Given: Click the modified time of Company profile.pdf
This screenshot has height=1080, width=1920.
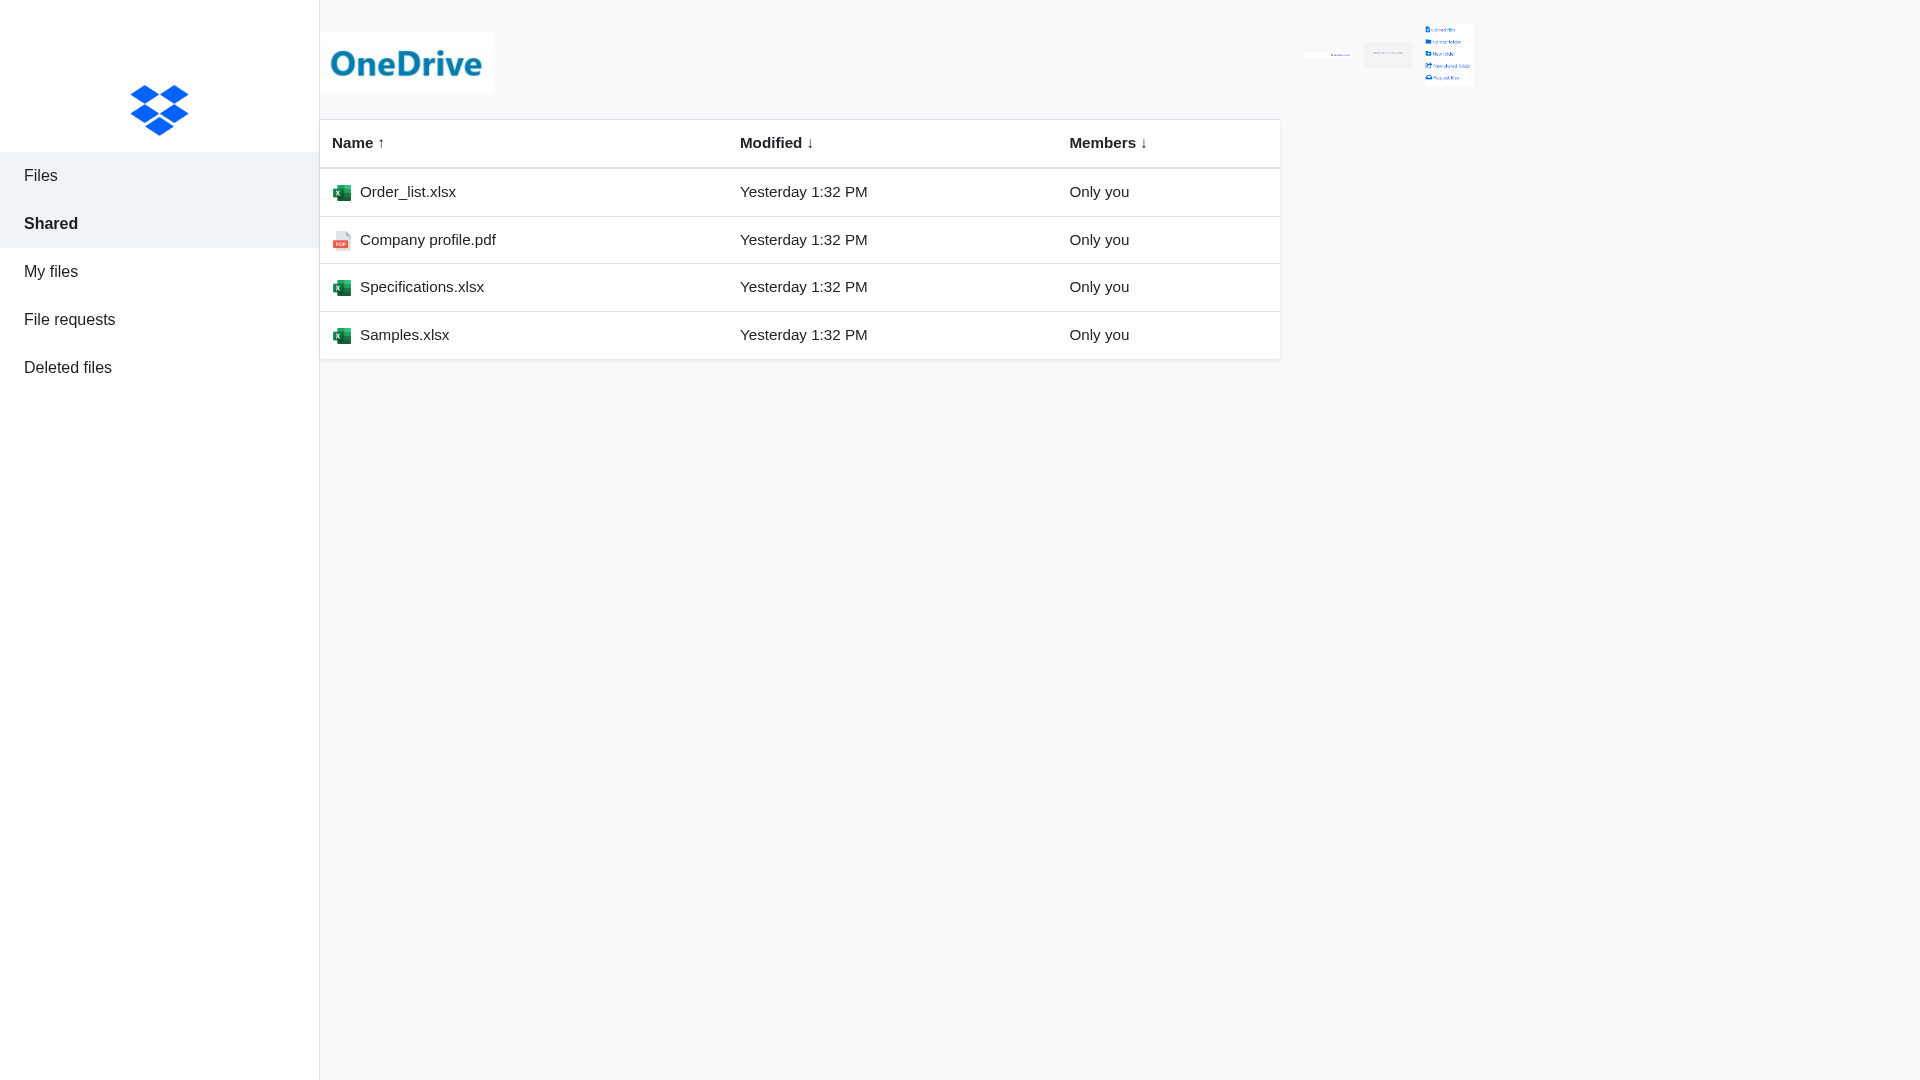Looking at the screenshot, I should [804, 240].
